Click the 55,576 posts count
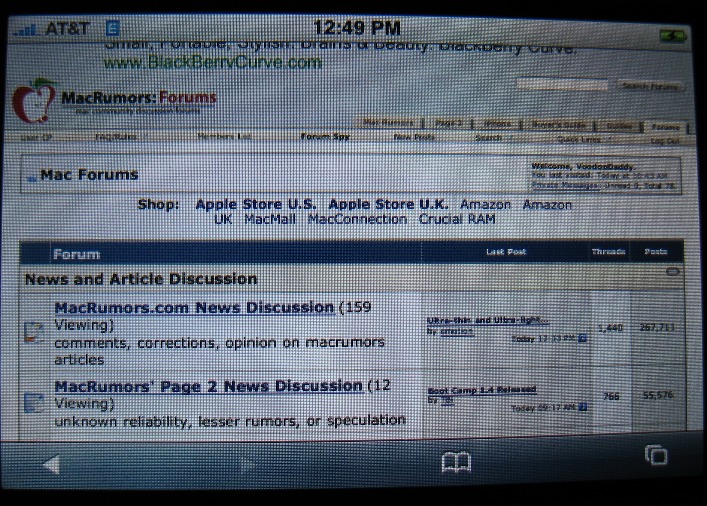Viewport: 707px width, 506px height. 658,396
